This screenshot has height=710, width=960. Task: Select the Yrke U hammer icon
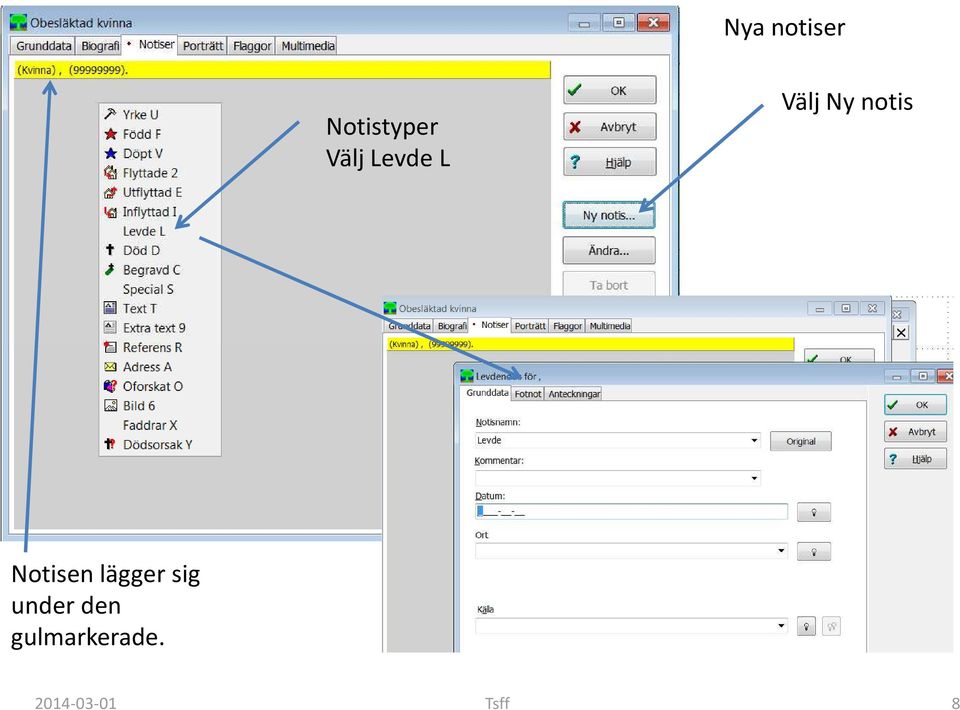(x=110, y=114)
